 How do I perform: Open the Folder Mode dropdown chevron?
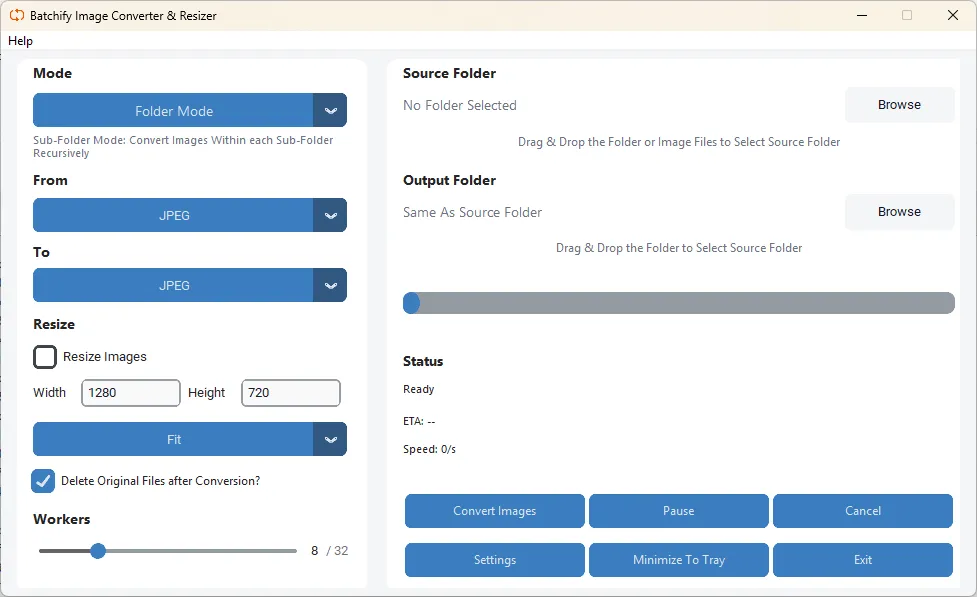(x=331, y=110)
